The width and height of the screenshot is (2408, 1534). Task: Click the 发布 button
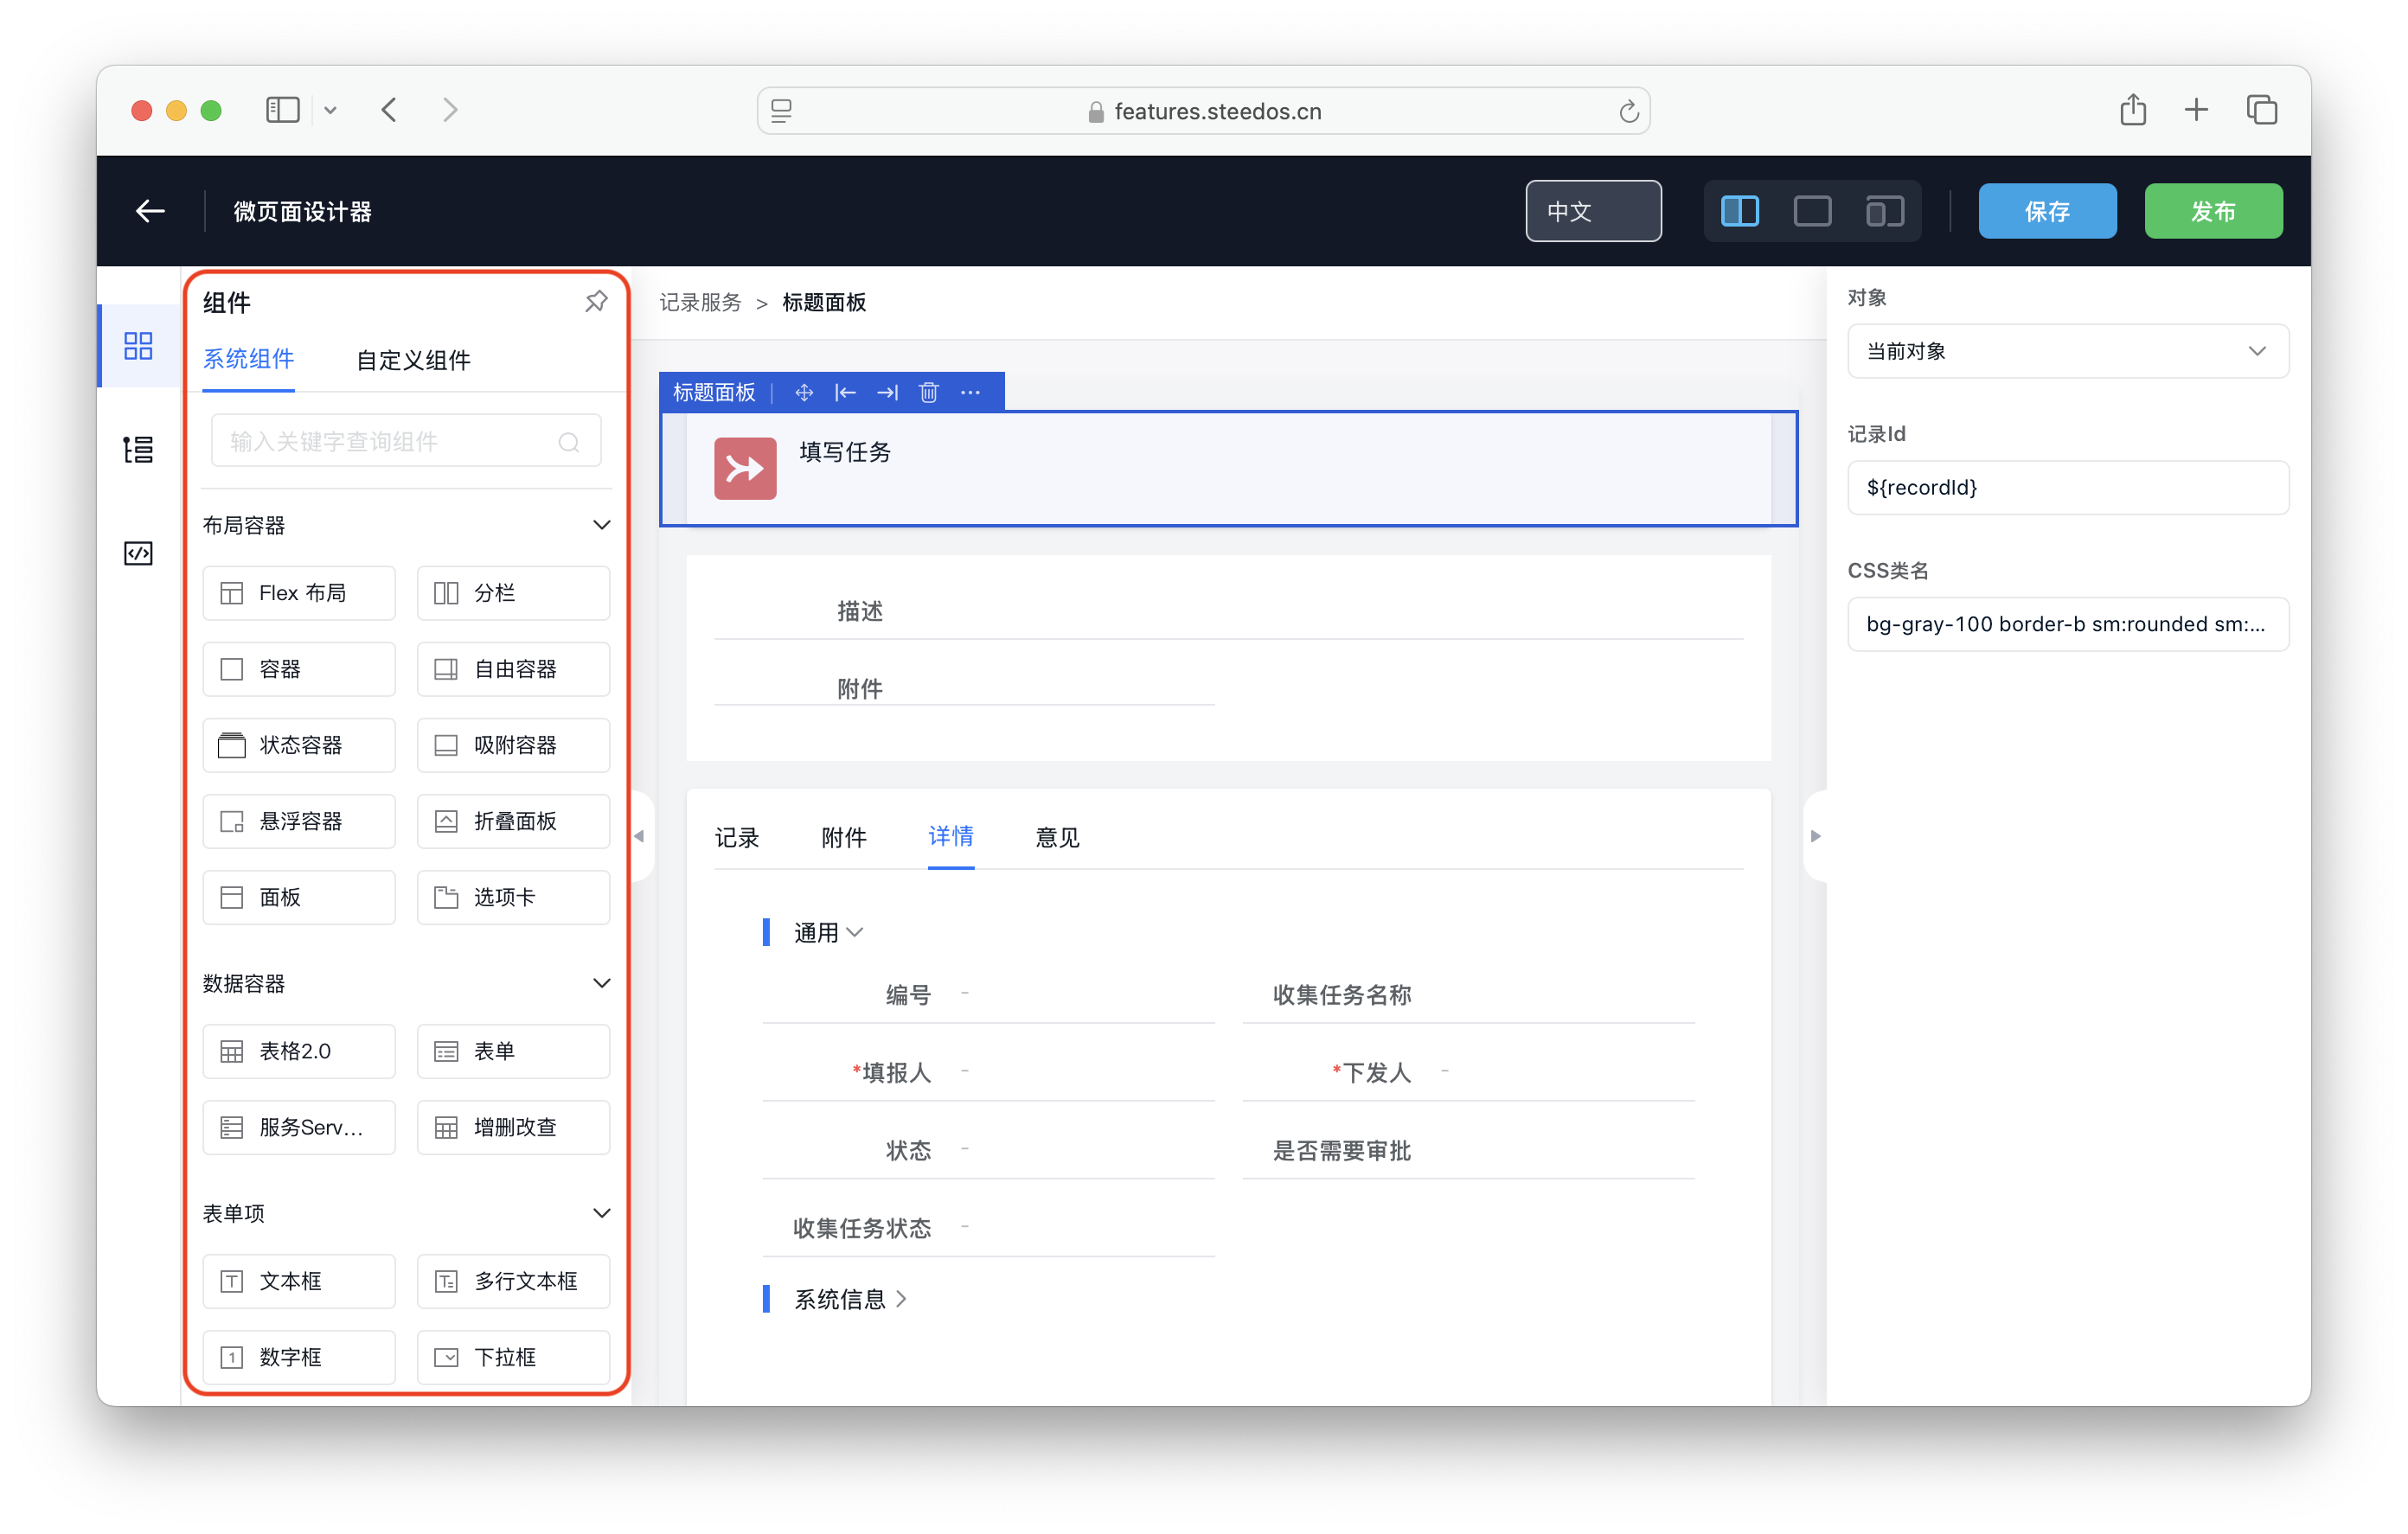click(2213, 211)
